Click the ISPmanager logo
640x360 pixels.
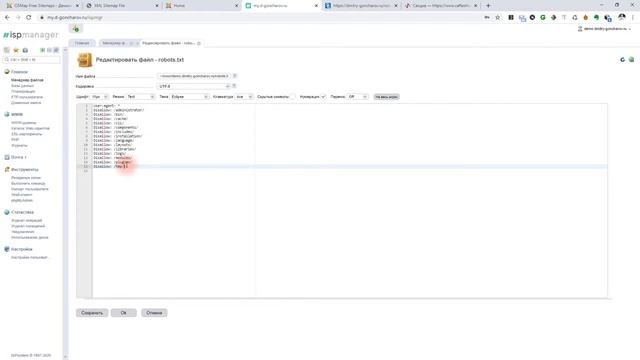coord(31,35)
